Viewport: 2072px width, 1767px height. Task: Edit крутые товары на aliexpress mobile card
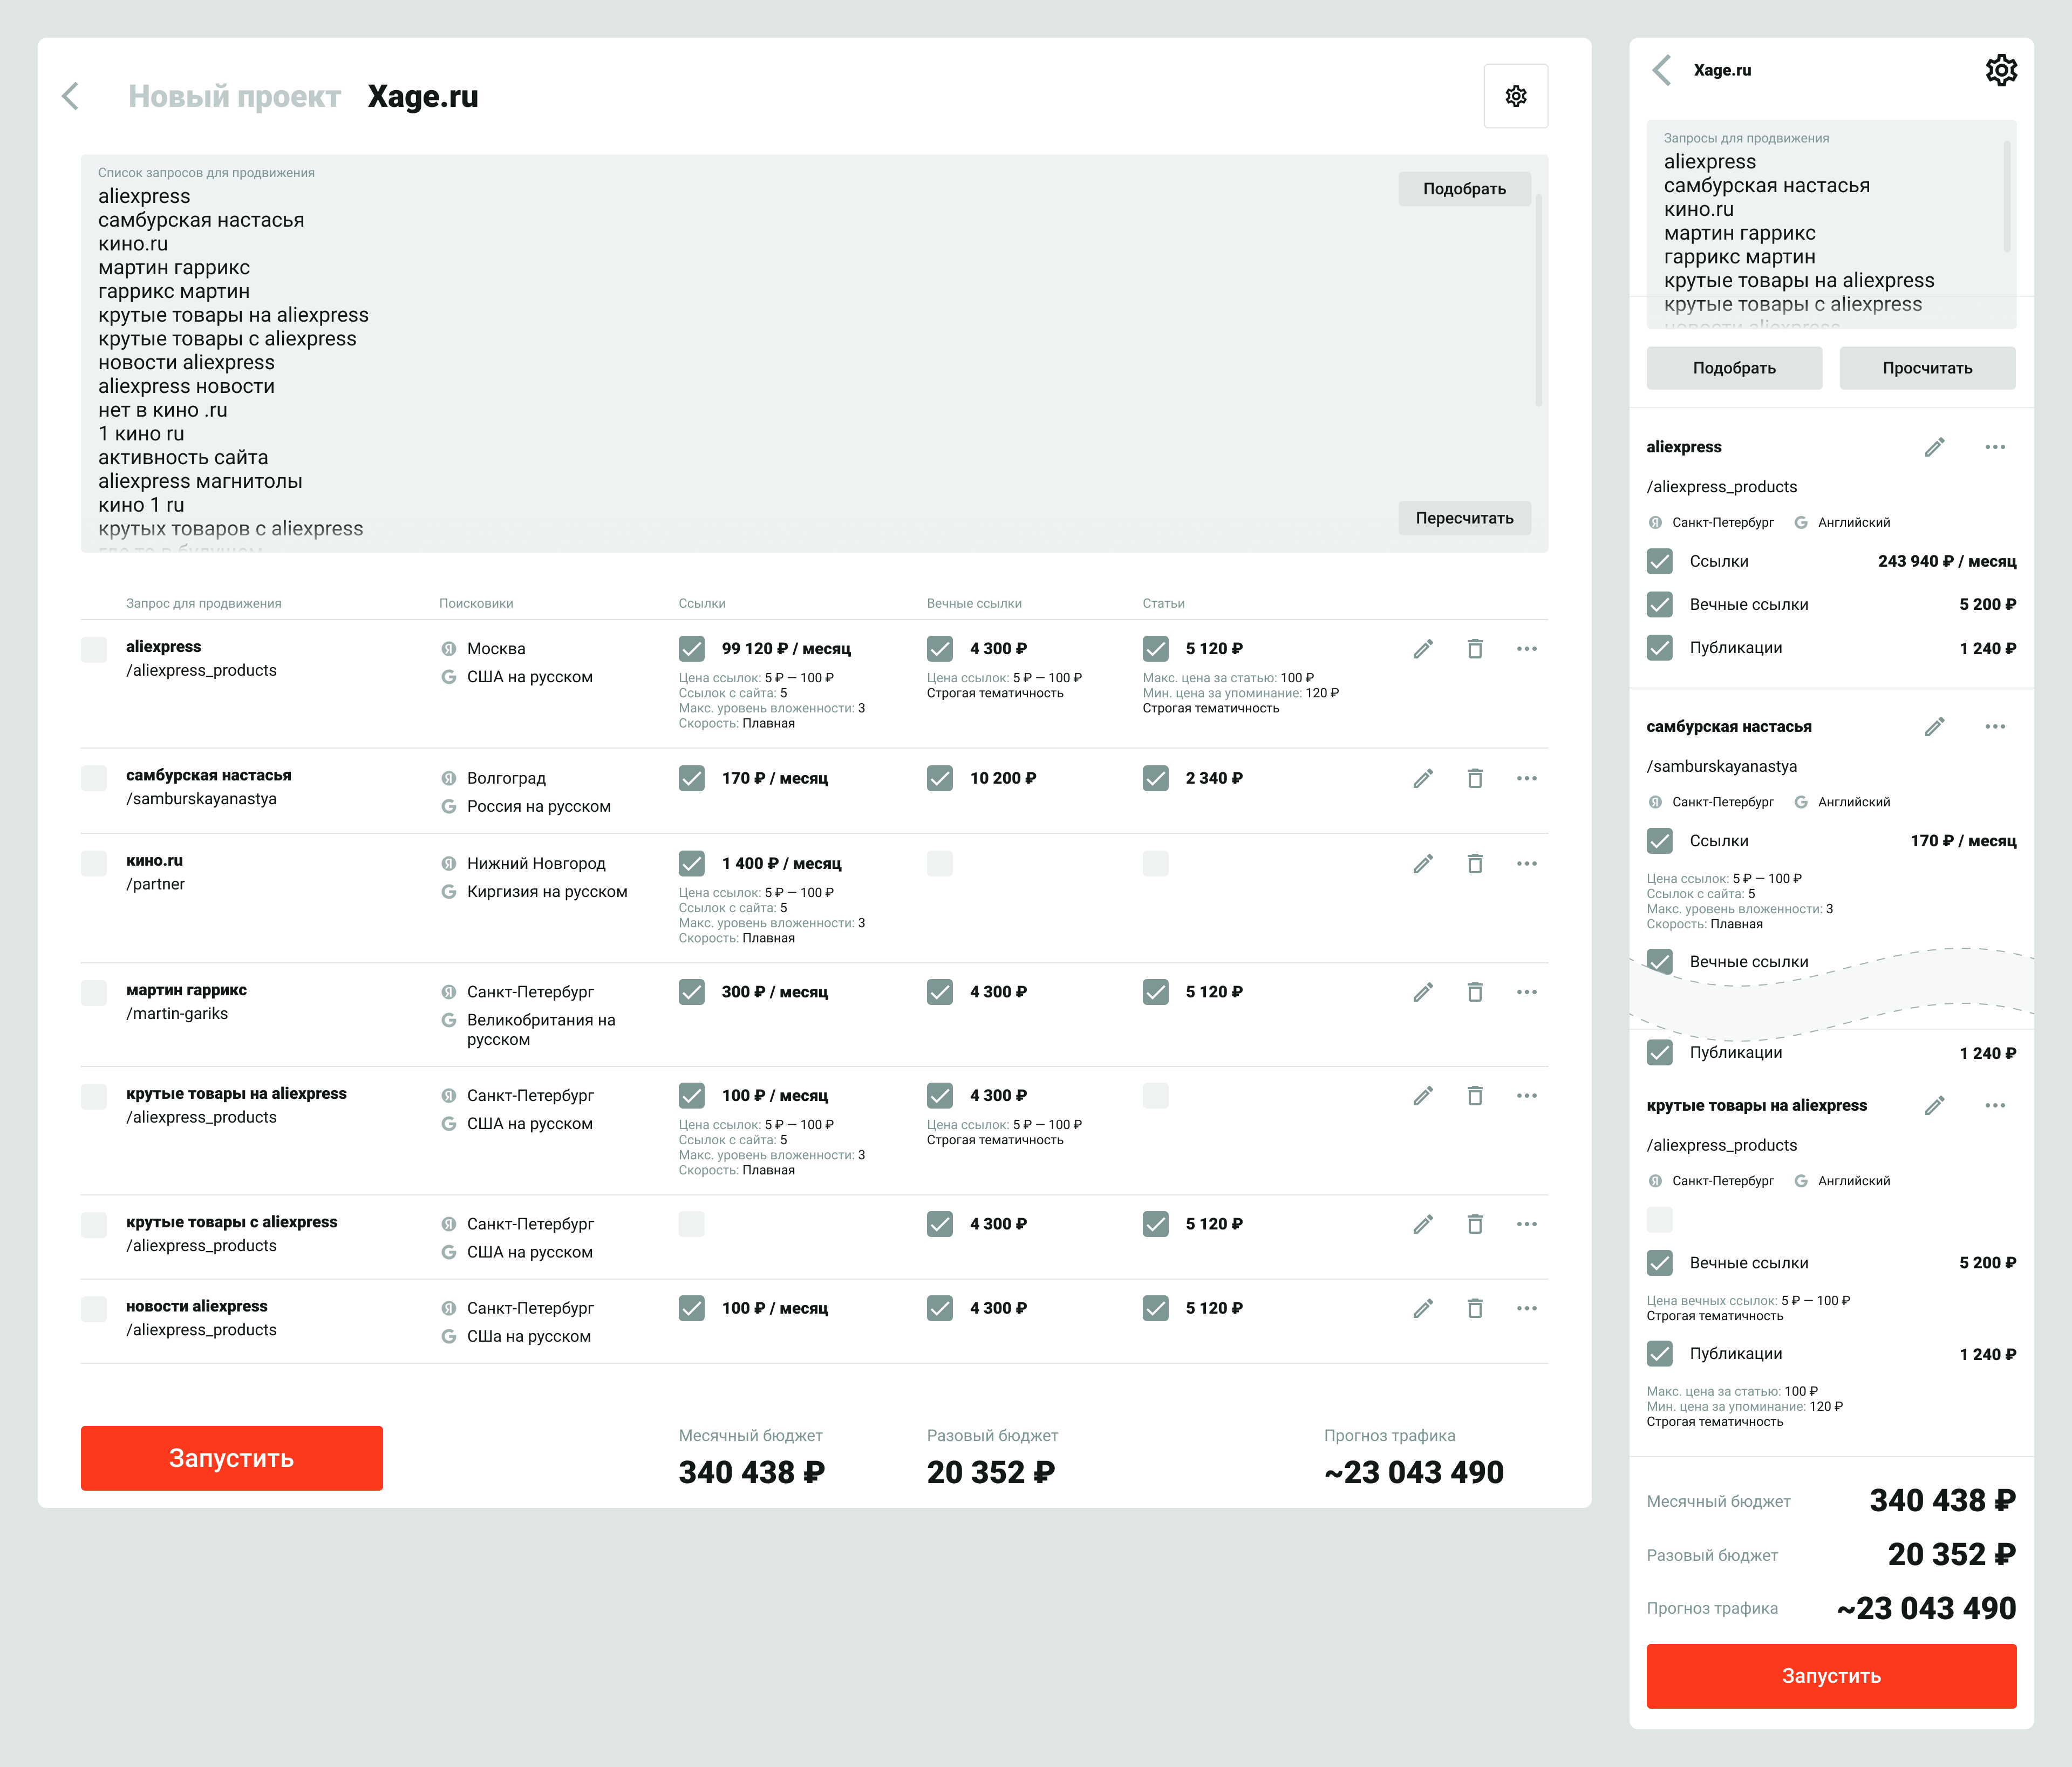1934,1106
